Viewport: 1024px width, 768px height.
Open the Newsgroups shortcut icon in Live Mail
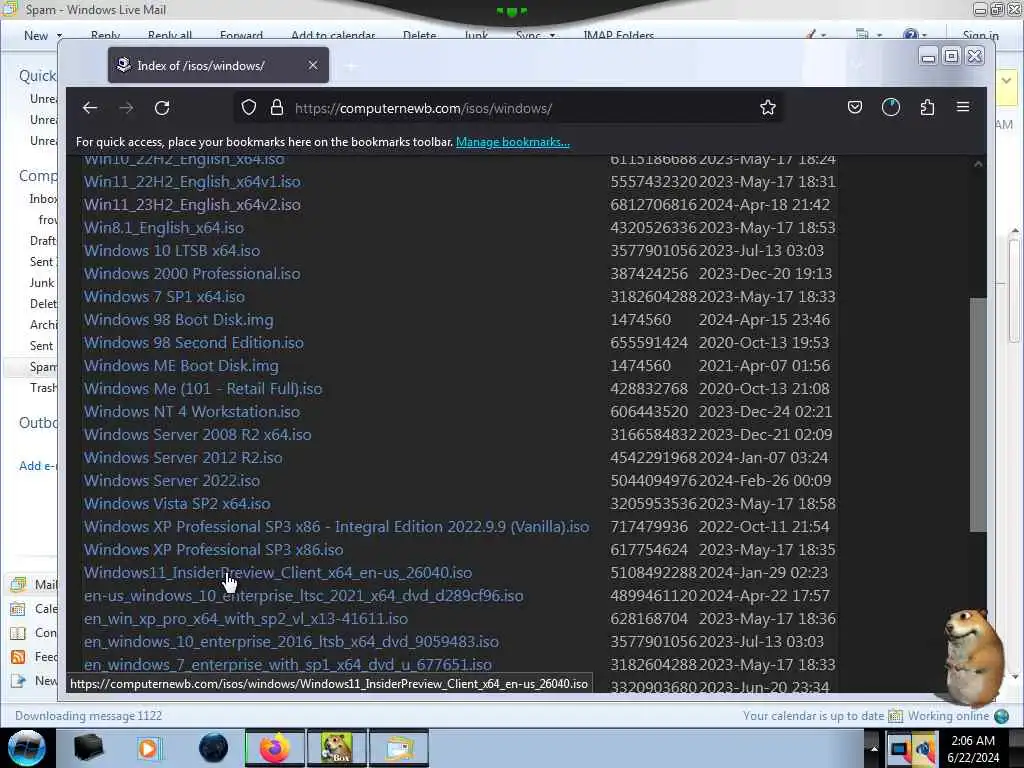[19, 681]
